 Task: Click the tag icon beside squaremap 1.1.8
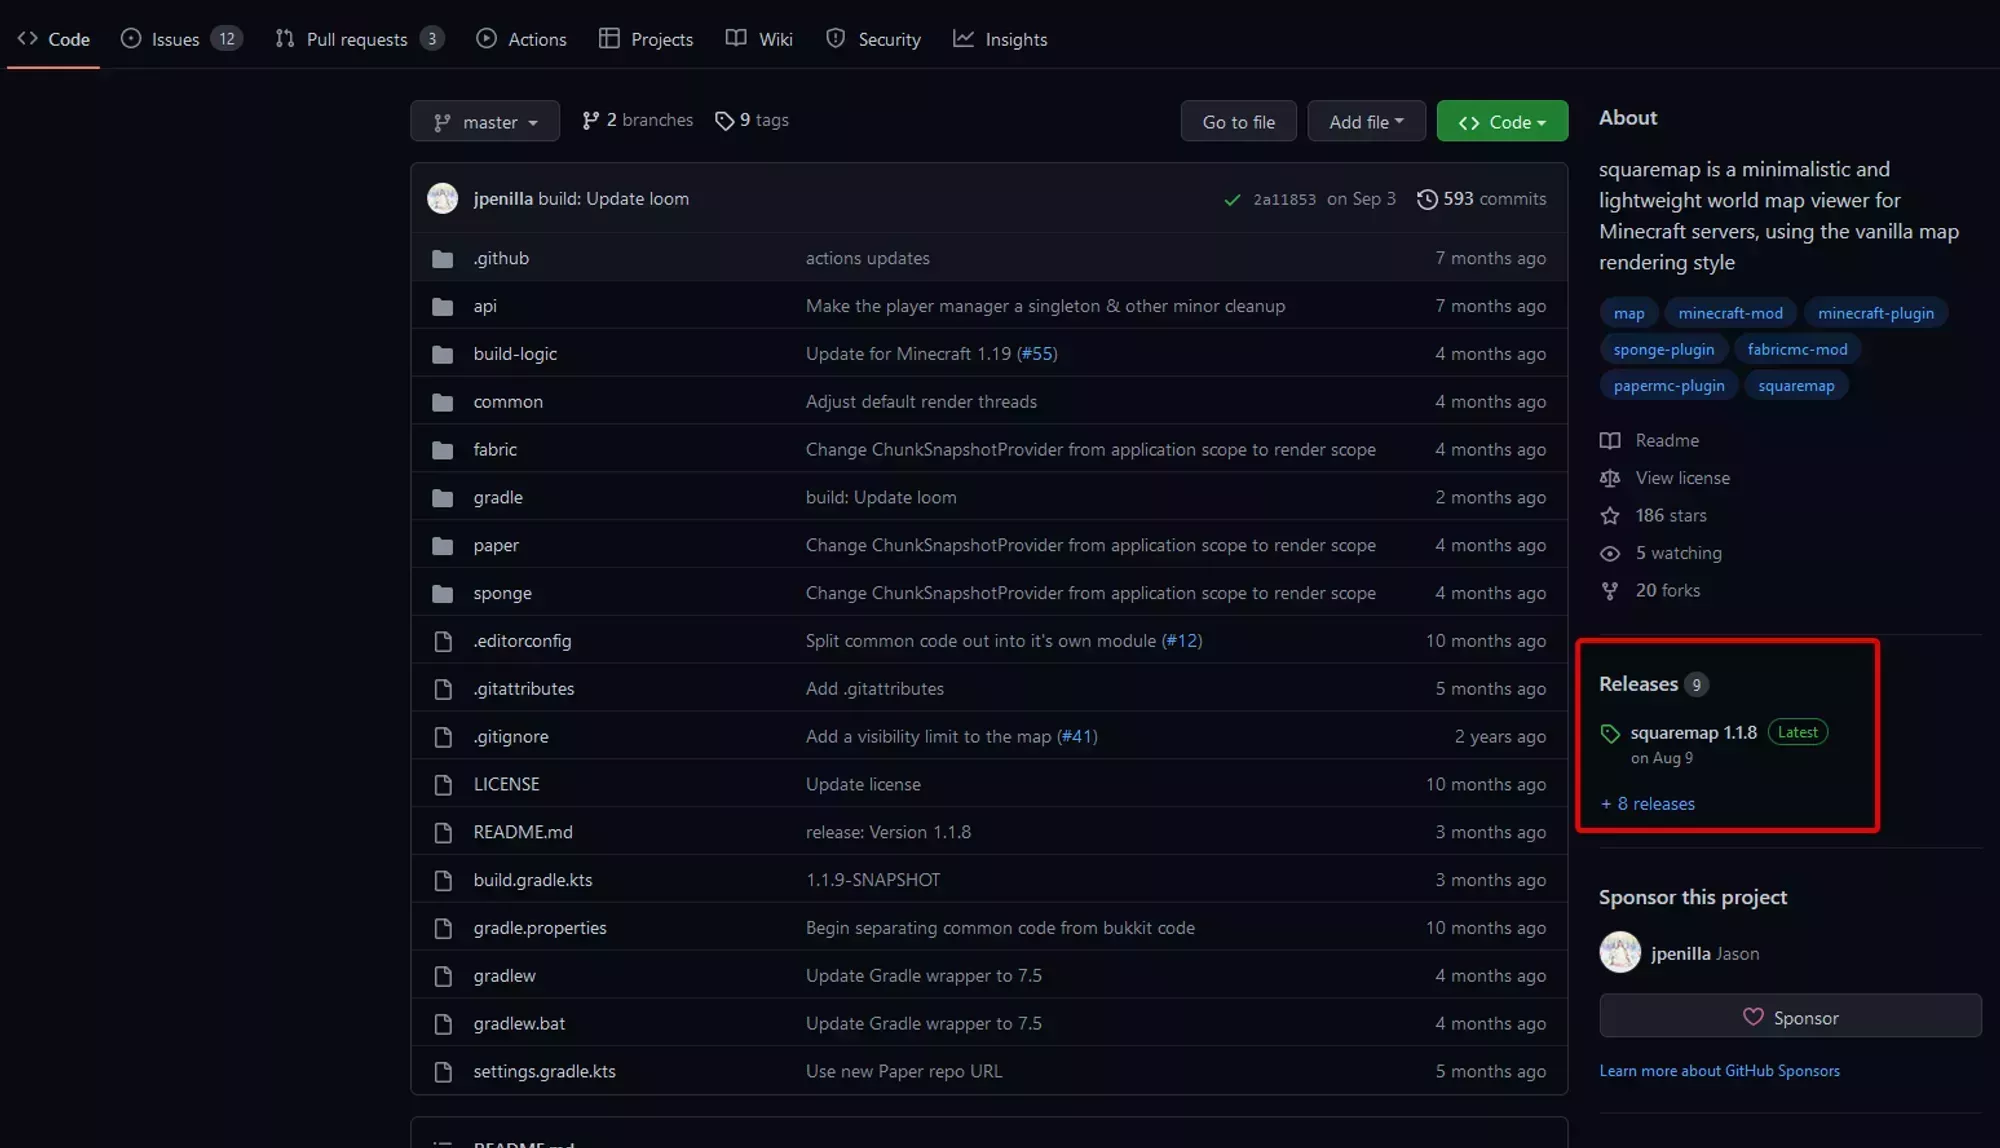point(1610,733)
